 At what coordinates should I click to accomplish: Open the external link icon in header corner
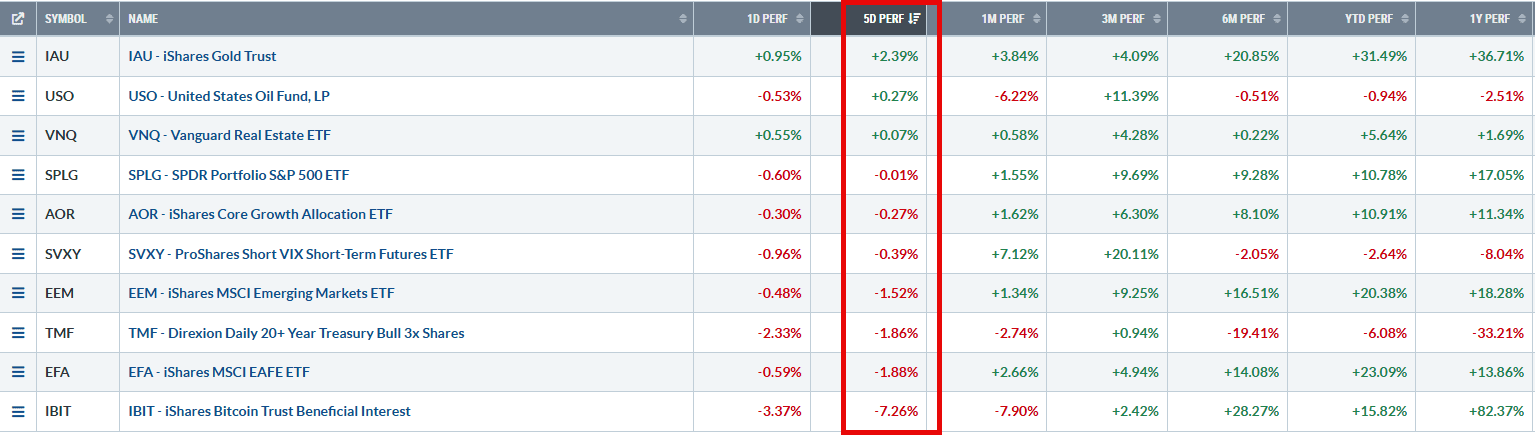(x=17, y=18)
